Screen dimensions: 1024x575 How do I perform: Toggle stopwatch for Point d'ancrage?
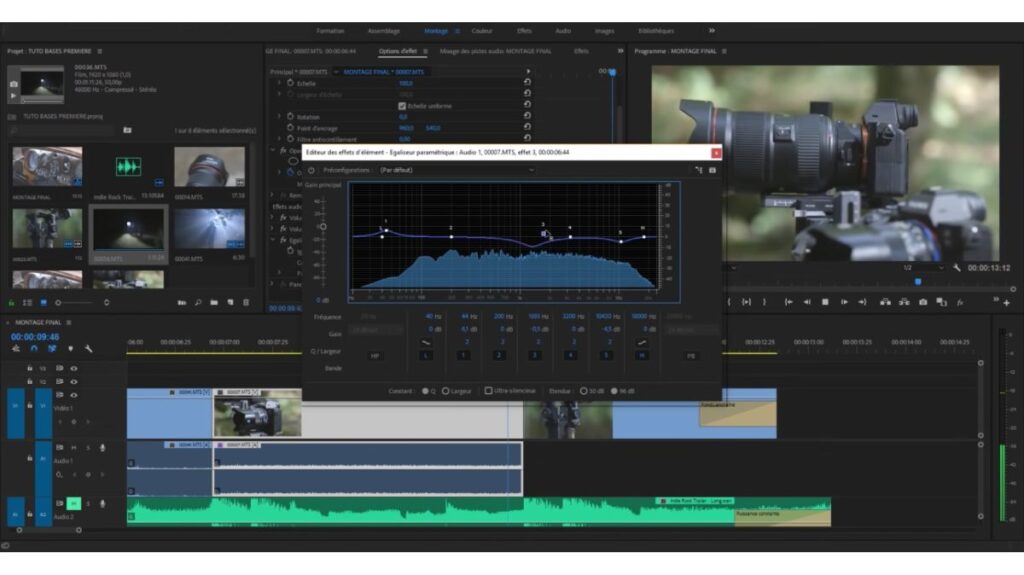click(291, 127)
